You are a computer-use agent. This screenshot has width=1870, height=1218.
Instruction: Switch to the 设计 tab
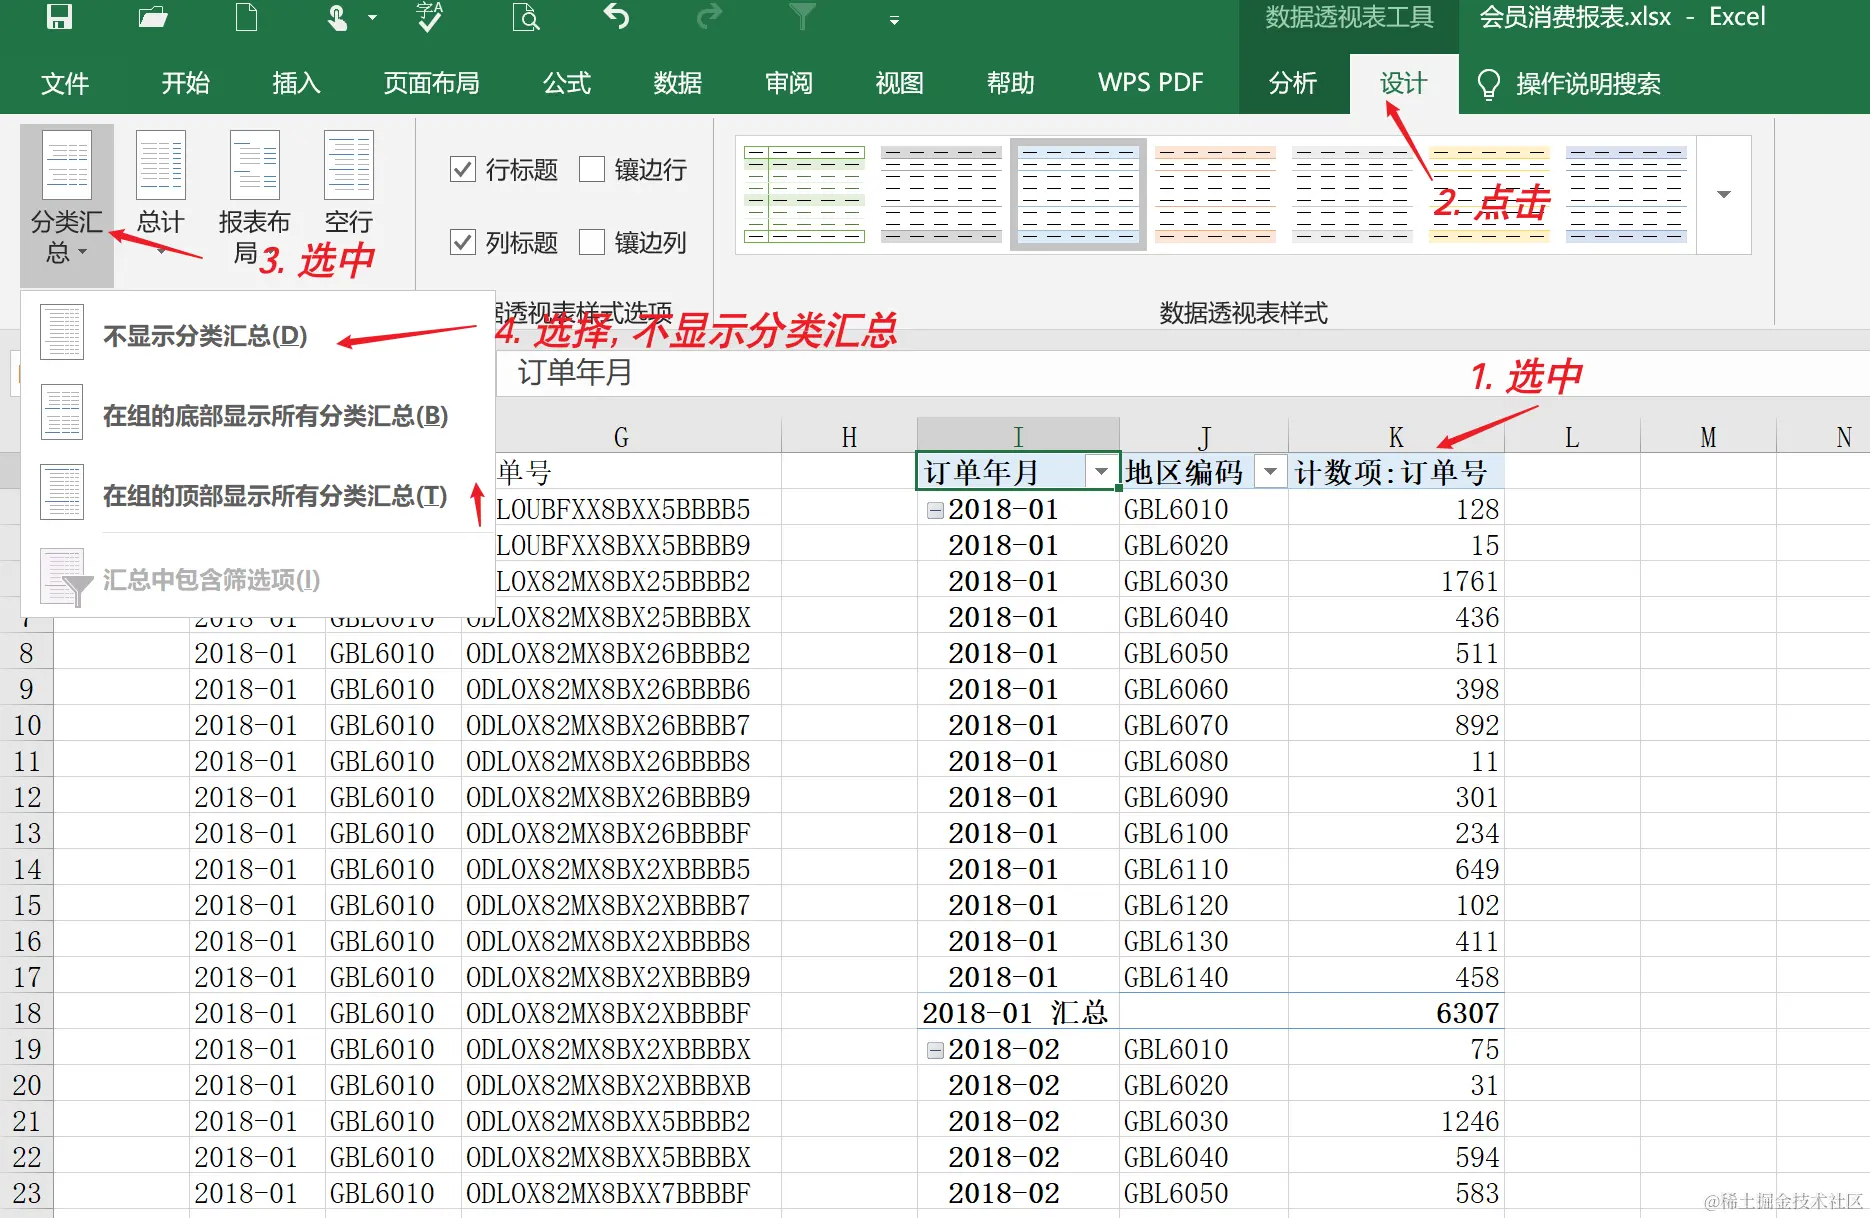click(1404, 84)
